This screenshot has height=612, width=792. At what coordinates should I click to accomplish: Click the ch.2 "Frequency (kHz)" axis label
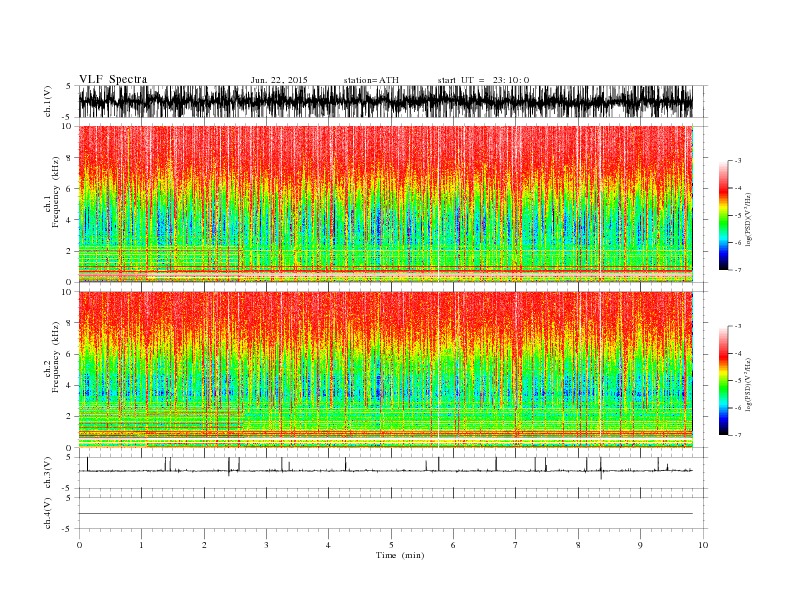point(56,357)
